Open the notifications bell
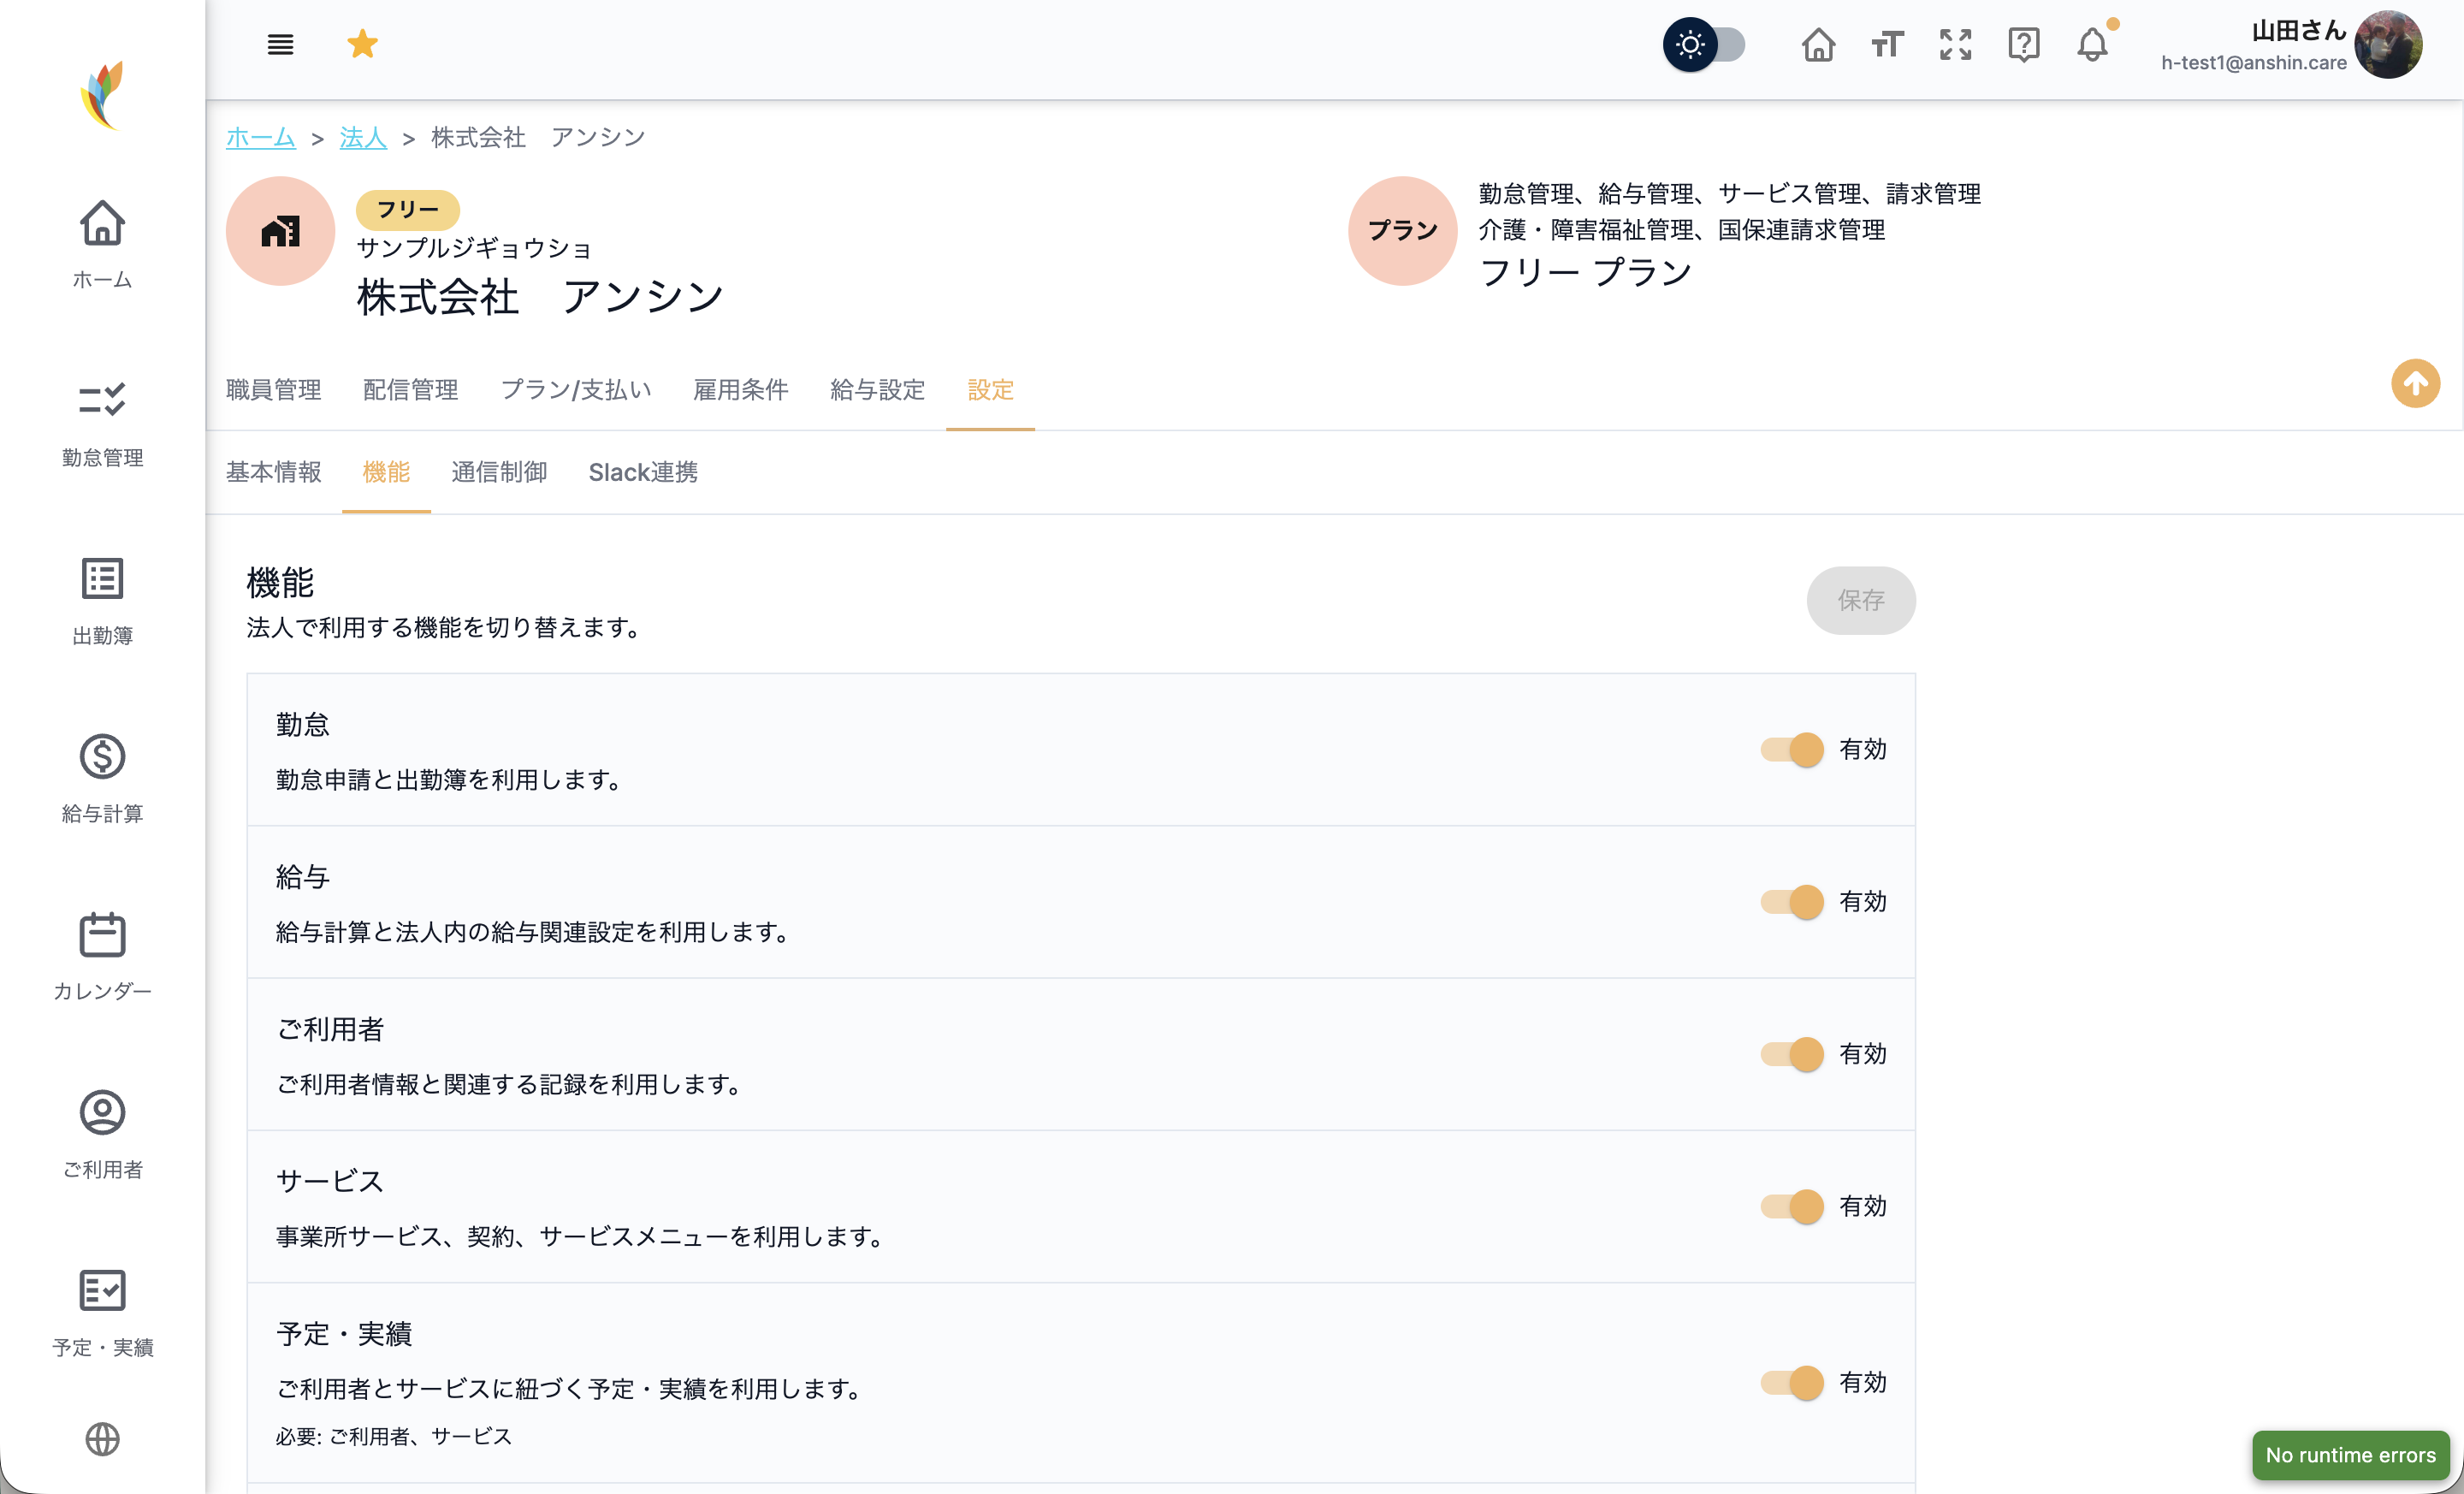Screen dimensions: 2464x1494 click(x=2092, y=45)
